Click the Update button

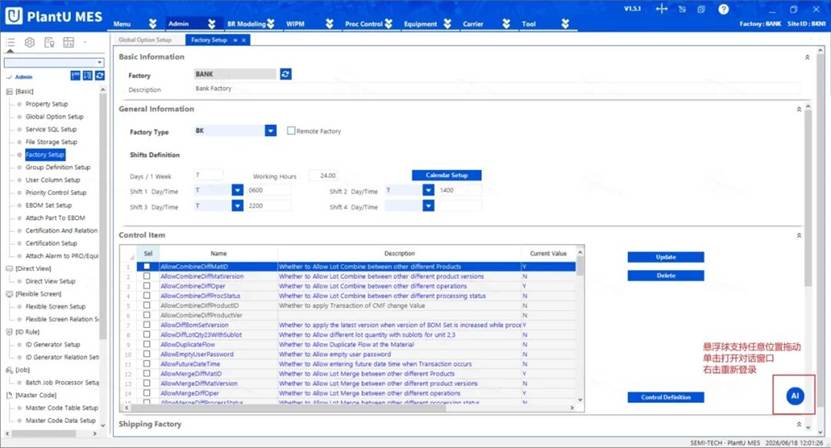666,257
